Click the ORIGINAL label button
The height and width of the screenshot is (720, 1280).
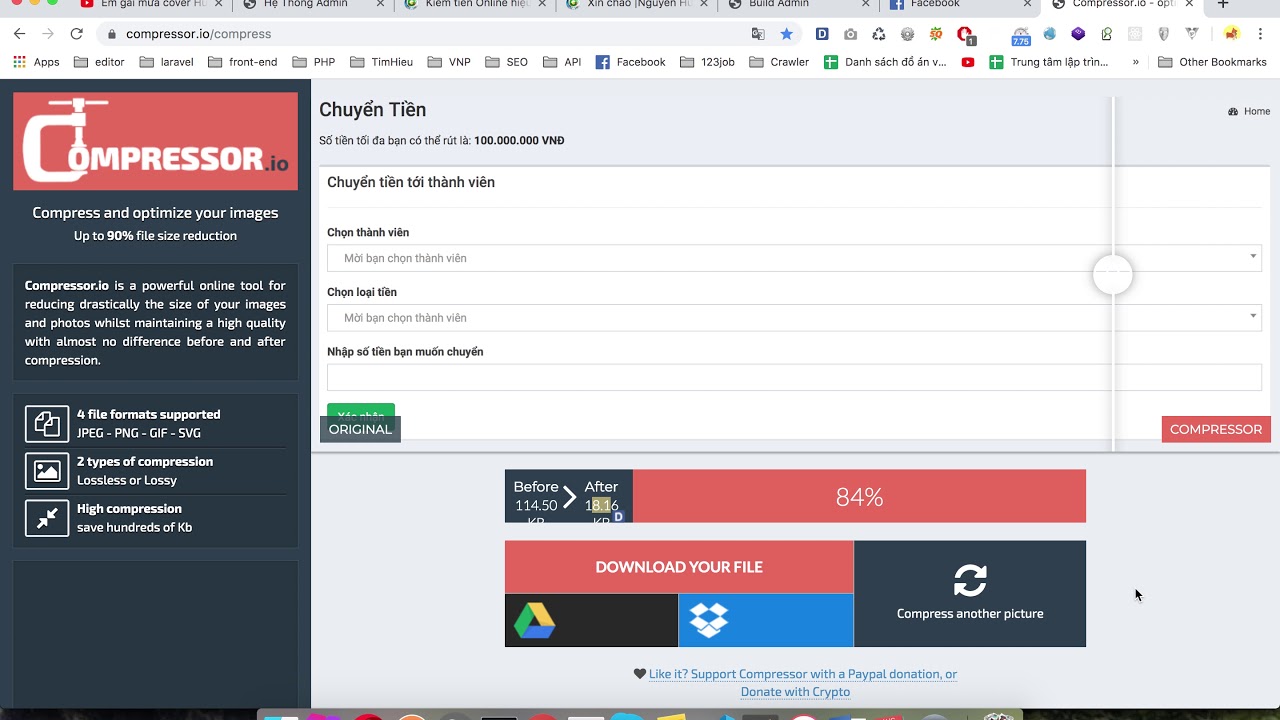[360, 429]
